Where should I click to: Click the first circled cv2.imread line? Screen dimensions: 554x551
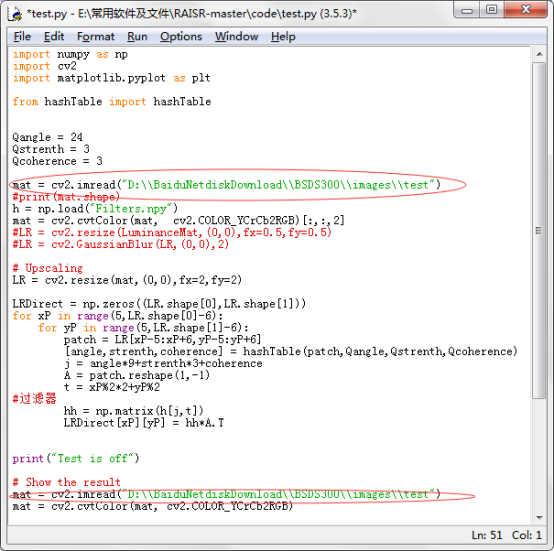pos(226,184)
